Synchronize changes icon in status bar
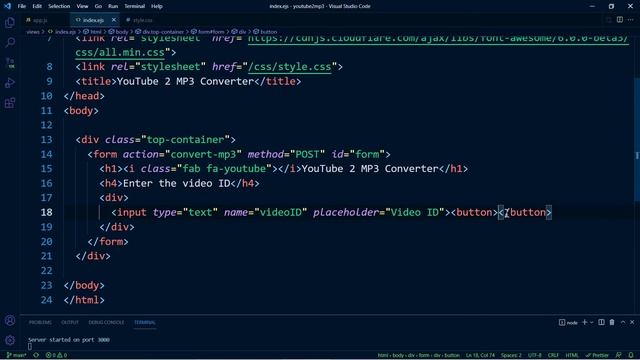This screenshot has height=360, width=640. pyautogui.click(x=36, y=355)
